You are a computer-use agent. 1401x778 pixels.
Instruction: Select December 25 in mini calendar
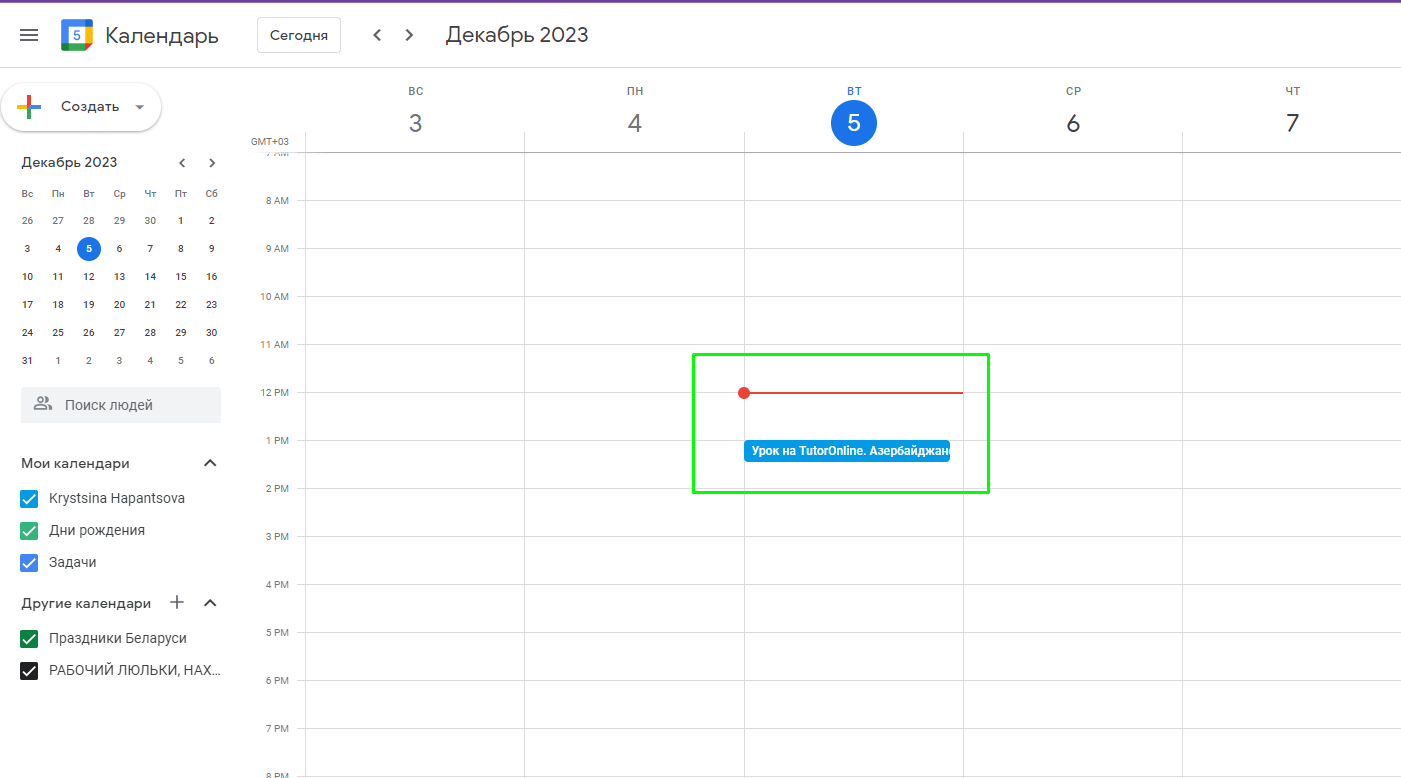[x=58, y=332]
